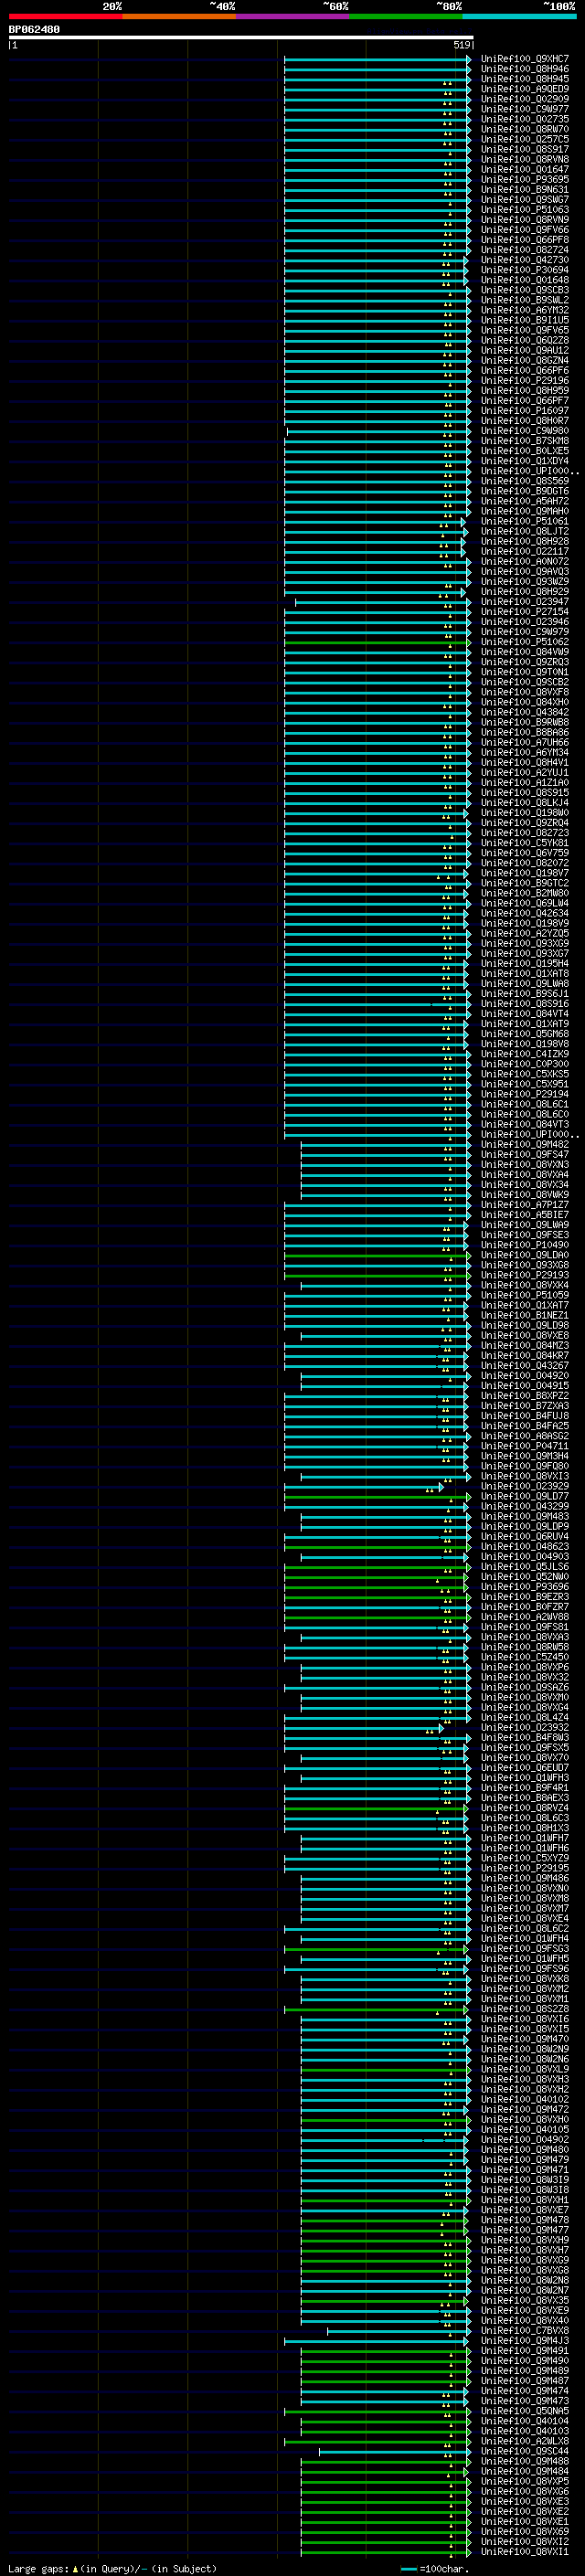The width and height of the screenshot is (585, 2576).
Task: Select label UniRef100_Q5JLS6
Action: click(x=525, y=1566)
